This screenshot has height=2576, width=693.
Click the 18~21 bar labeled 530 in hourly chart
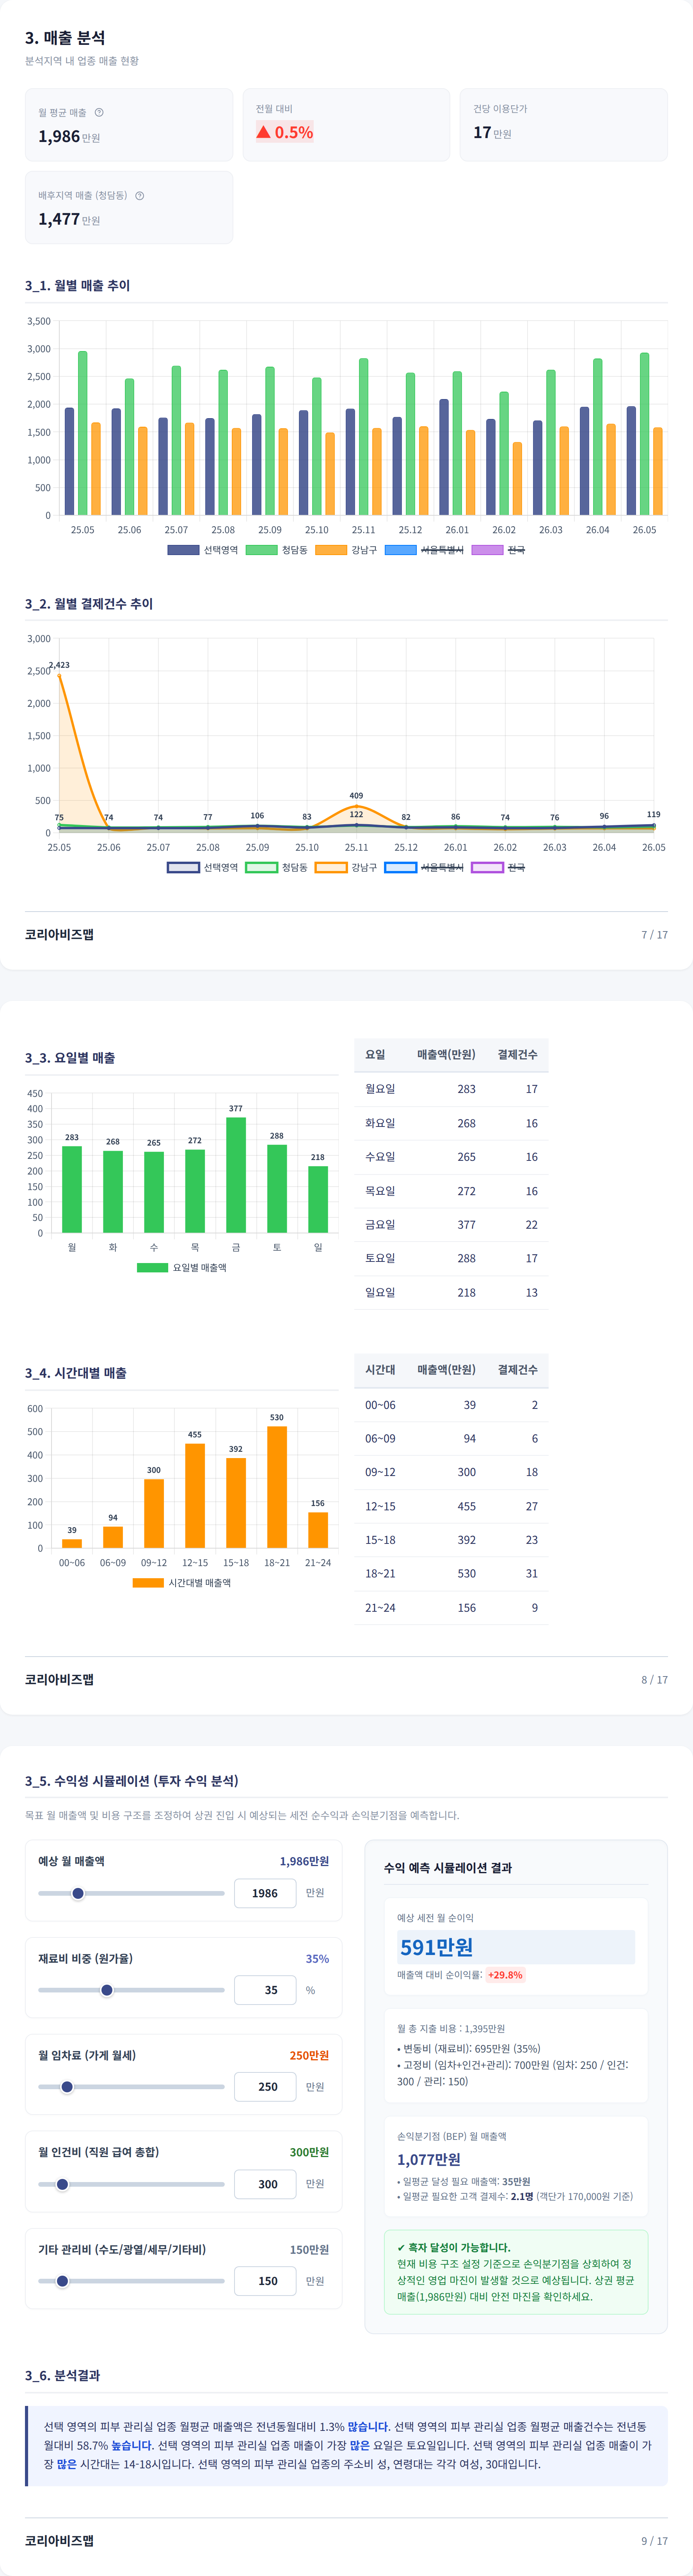277,1487
